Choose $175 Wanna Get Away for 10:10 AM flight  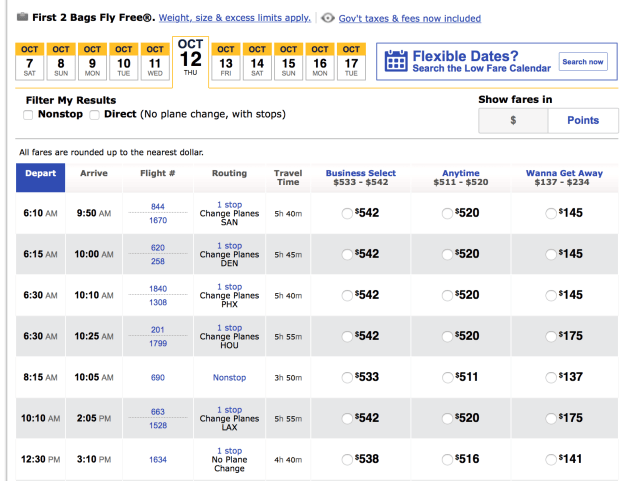click(551, 419)
